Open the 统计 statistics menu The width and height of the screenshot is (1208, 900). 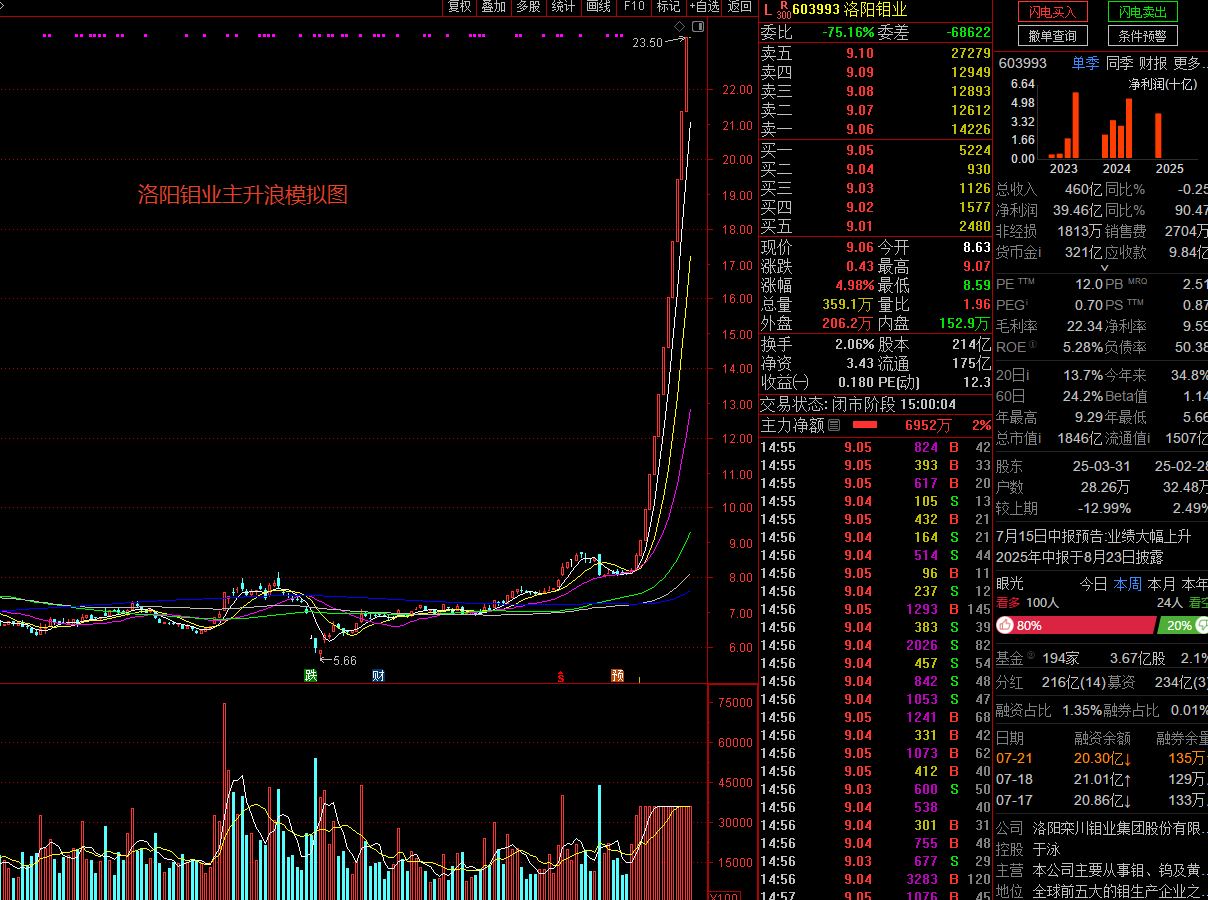coord(563,7)
